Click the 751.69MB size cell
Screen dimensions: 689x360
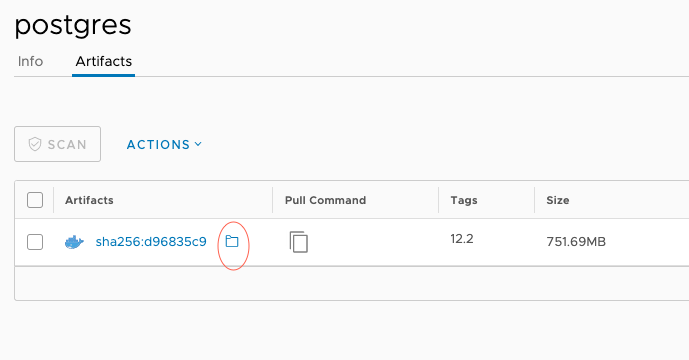[576, 242]
